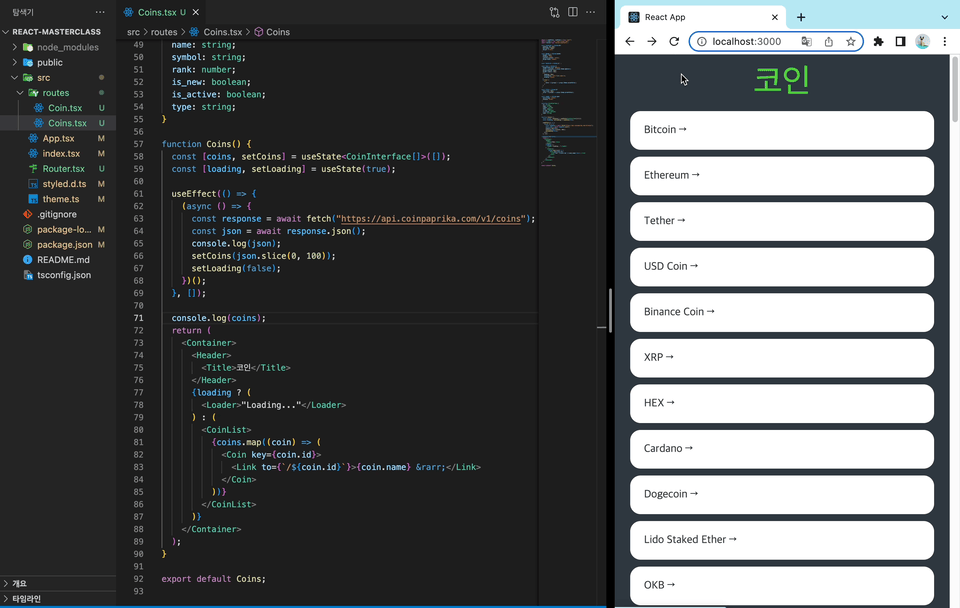Expand the 개요 outline section
960x608 pixels.
(x=58, y=584)
